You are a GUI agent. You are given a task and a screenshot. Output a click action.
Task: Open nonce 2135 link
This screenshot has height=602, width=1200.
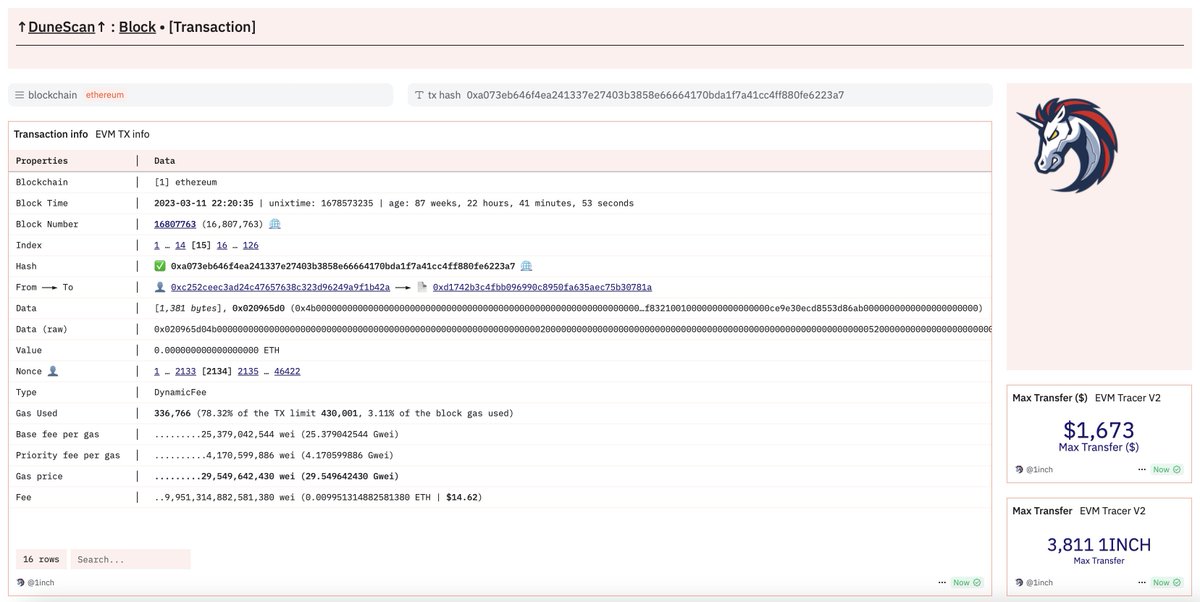coord(248,371)
